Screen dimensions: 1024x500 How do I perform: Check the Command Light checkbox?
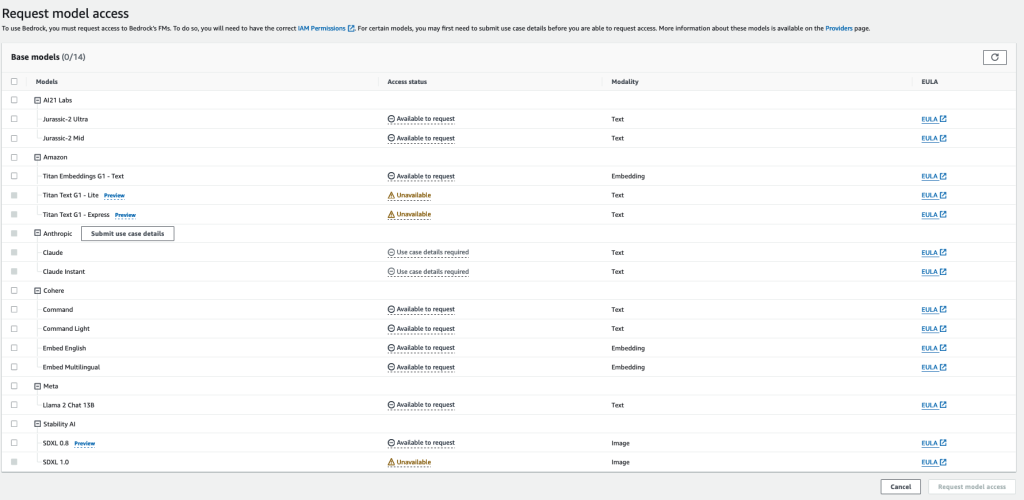pos(14,328)
